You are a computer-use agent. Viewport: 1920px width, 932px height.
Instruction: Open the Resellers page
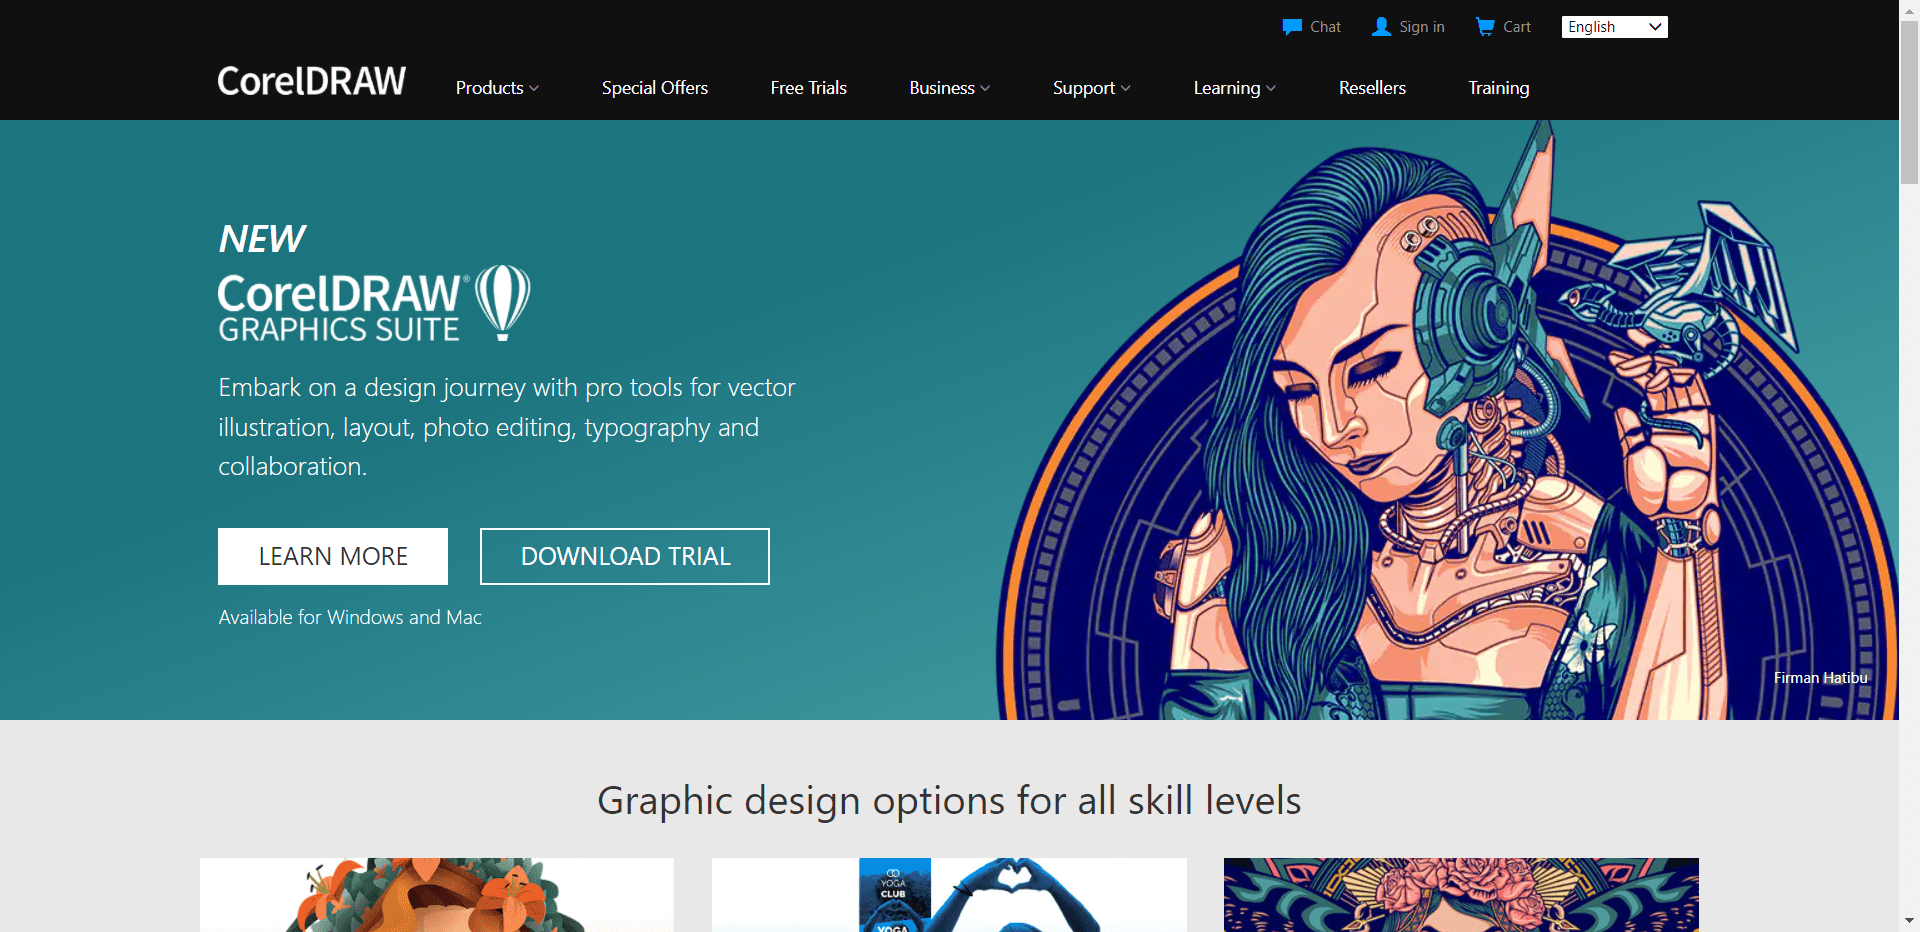click(1372, 88)
